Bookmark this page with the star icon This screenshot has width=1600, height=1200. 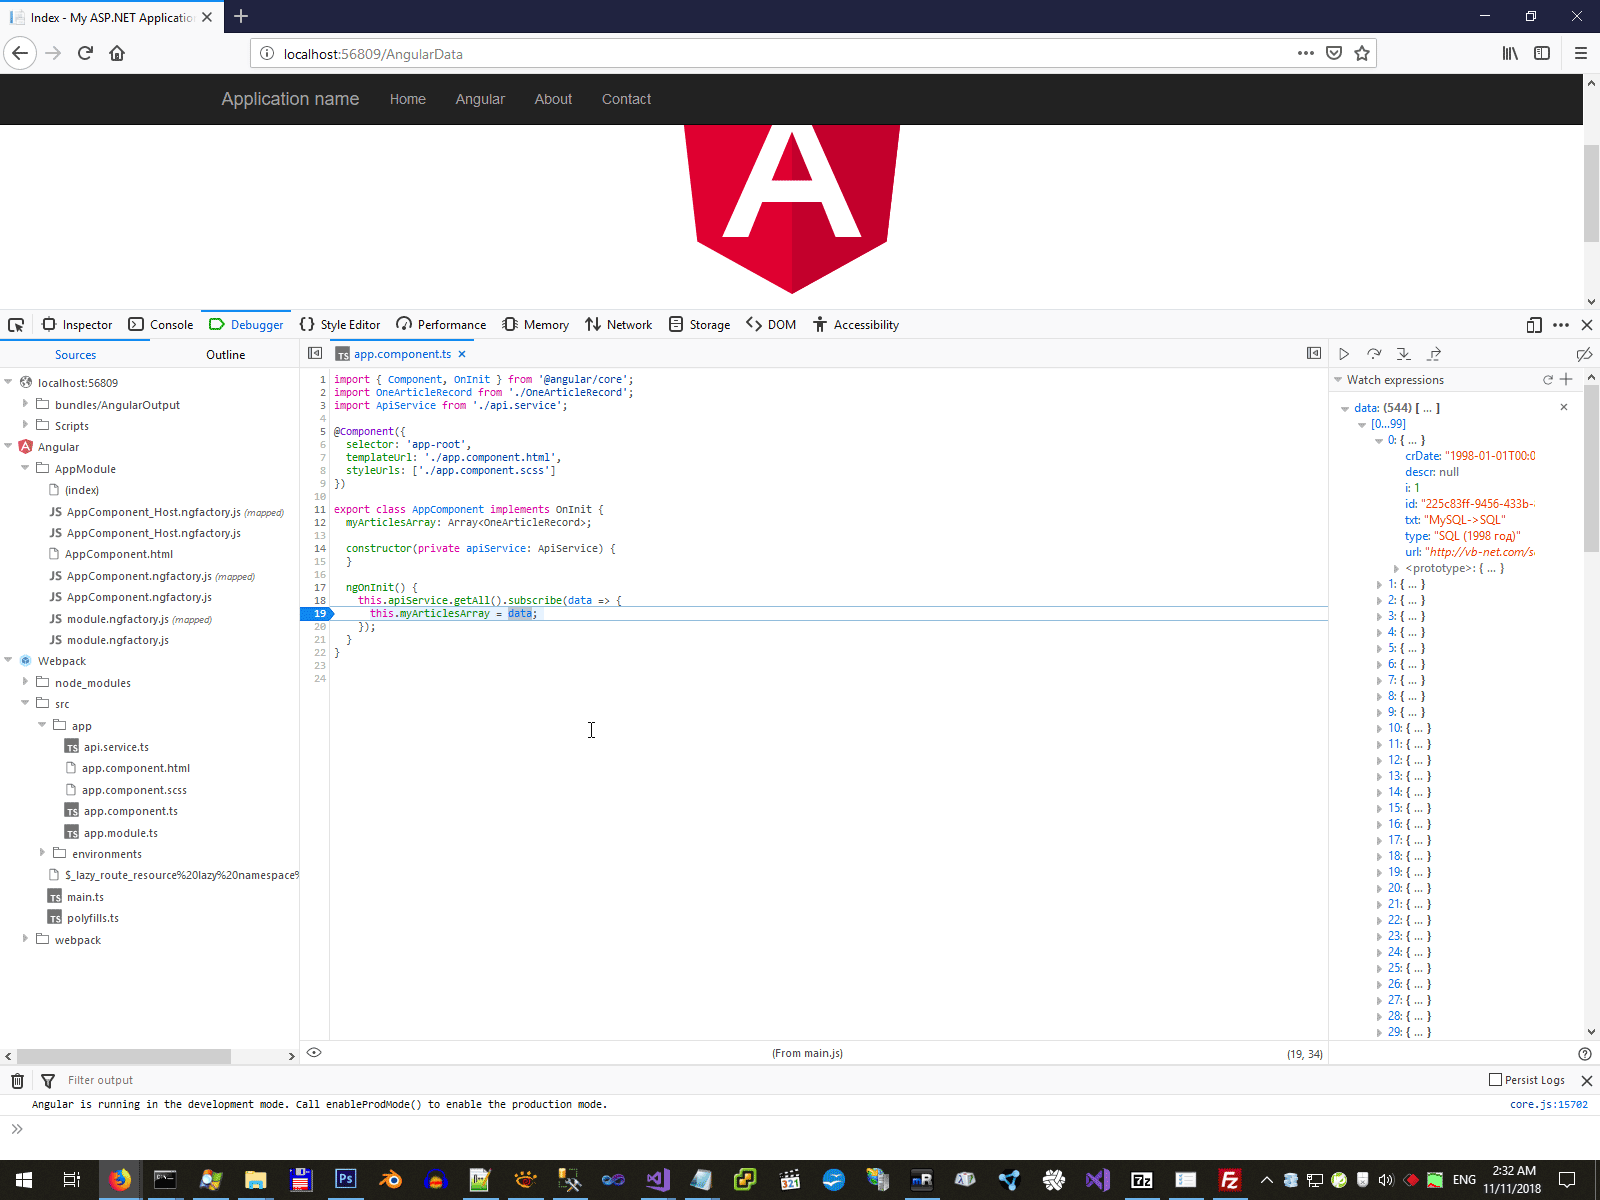pyautogui.click(x=1362, y=53)
